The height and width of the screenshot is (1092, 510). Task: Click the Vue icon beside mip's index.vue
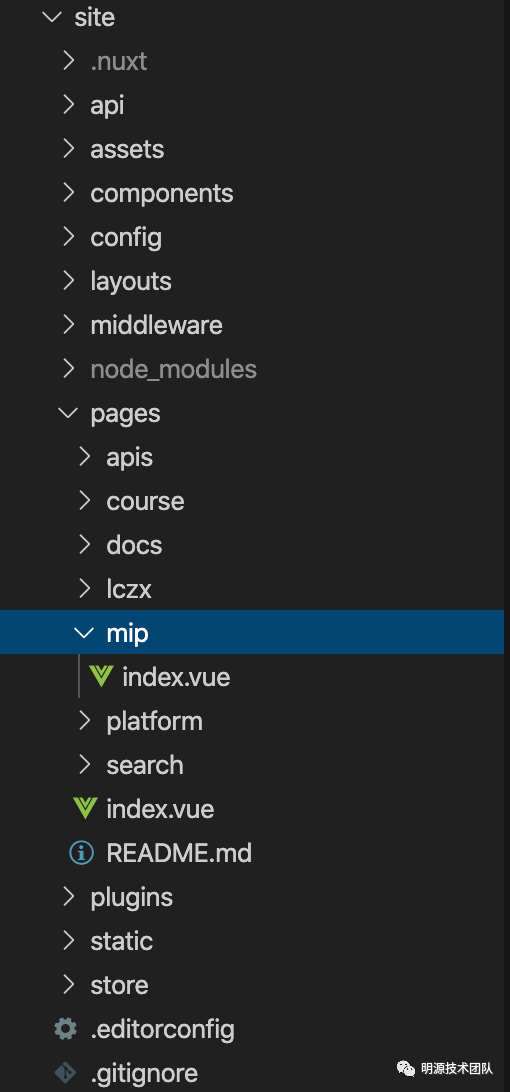102,676
